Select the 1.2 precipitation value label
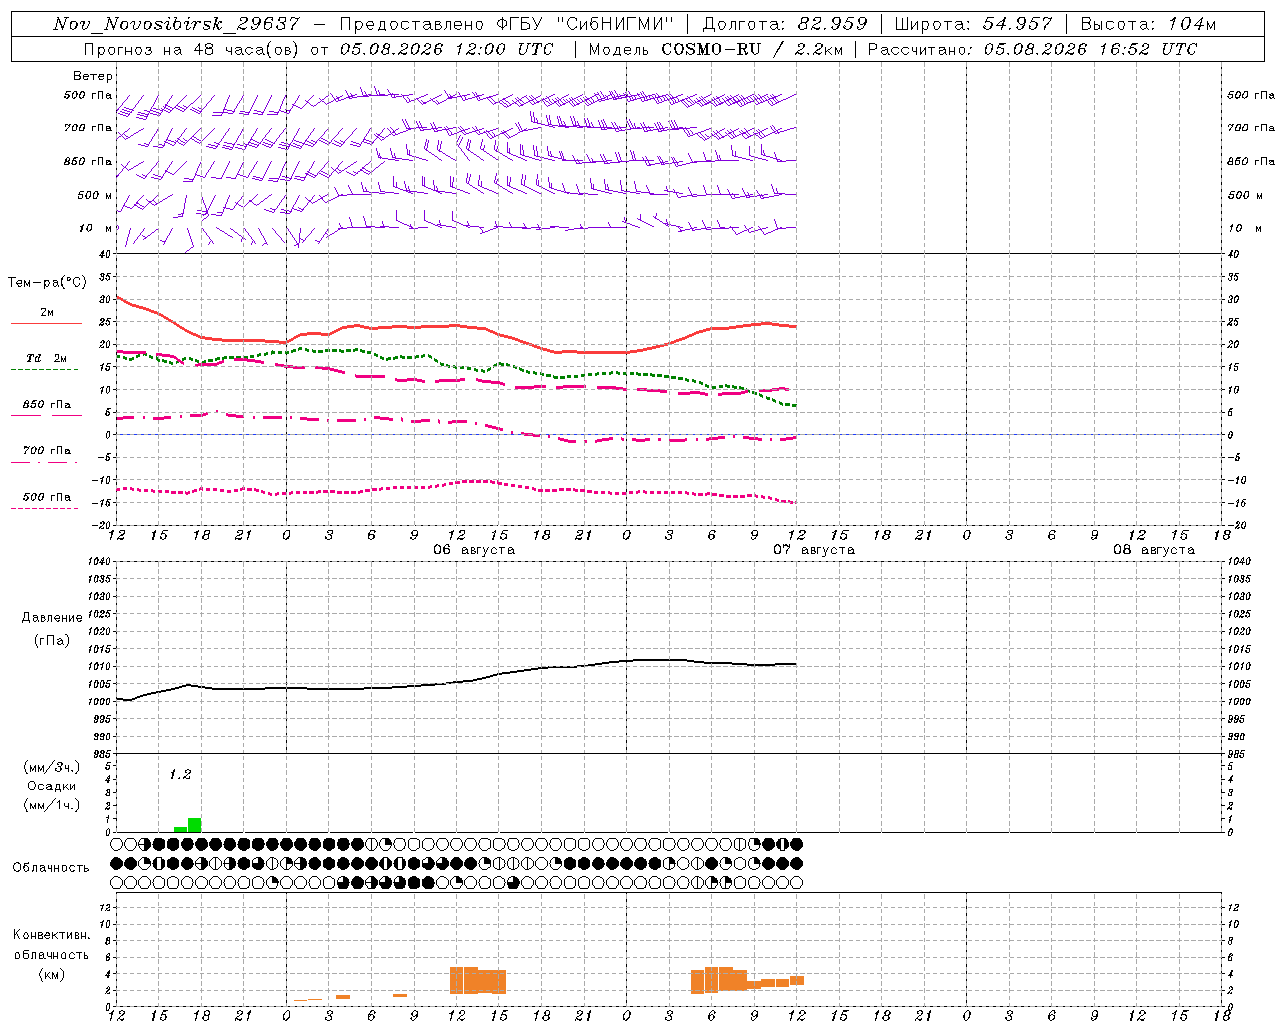The height and width of the screenshot is (1024, 1280). (180, 775)
